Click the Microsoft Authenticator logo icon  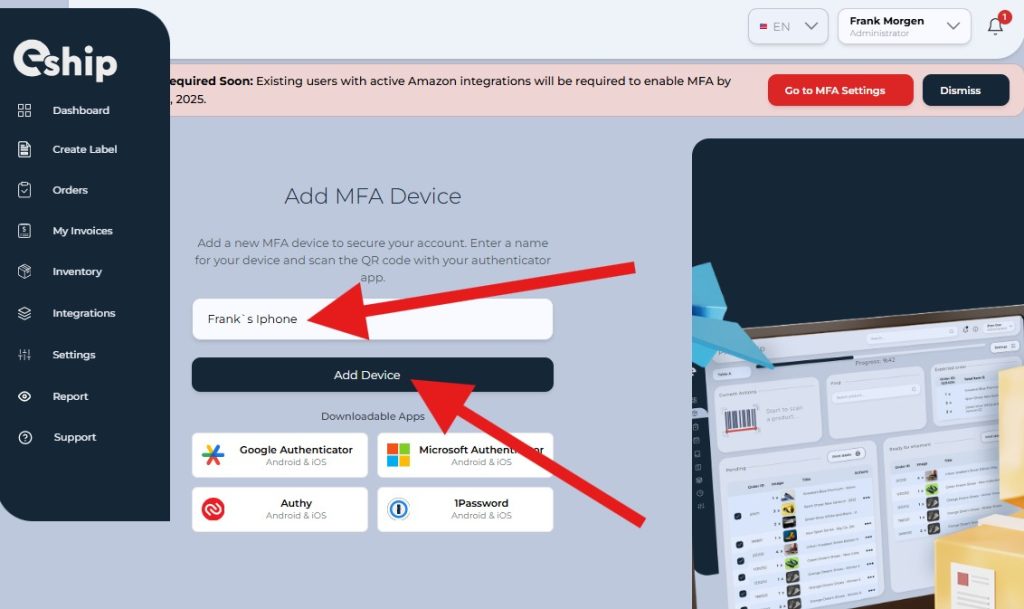pos(398,455)
